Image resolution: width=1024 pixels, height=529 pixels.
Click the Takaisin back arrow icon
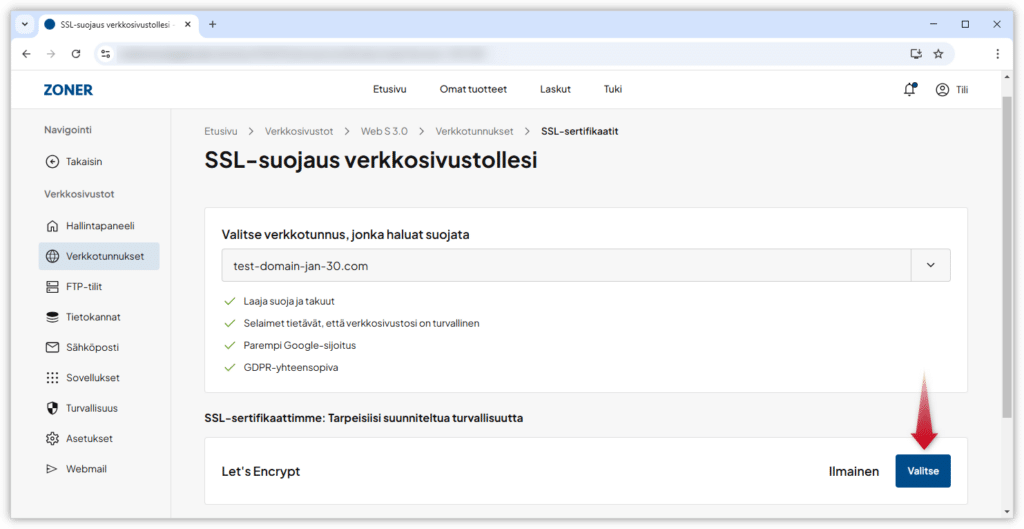pos(53,161)
